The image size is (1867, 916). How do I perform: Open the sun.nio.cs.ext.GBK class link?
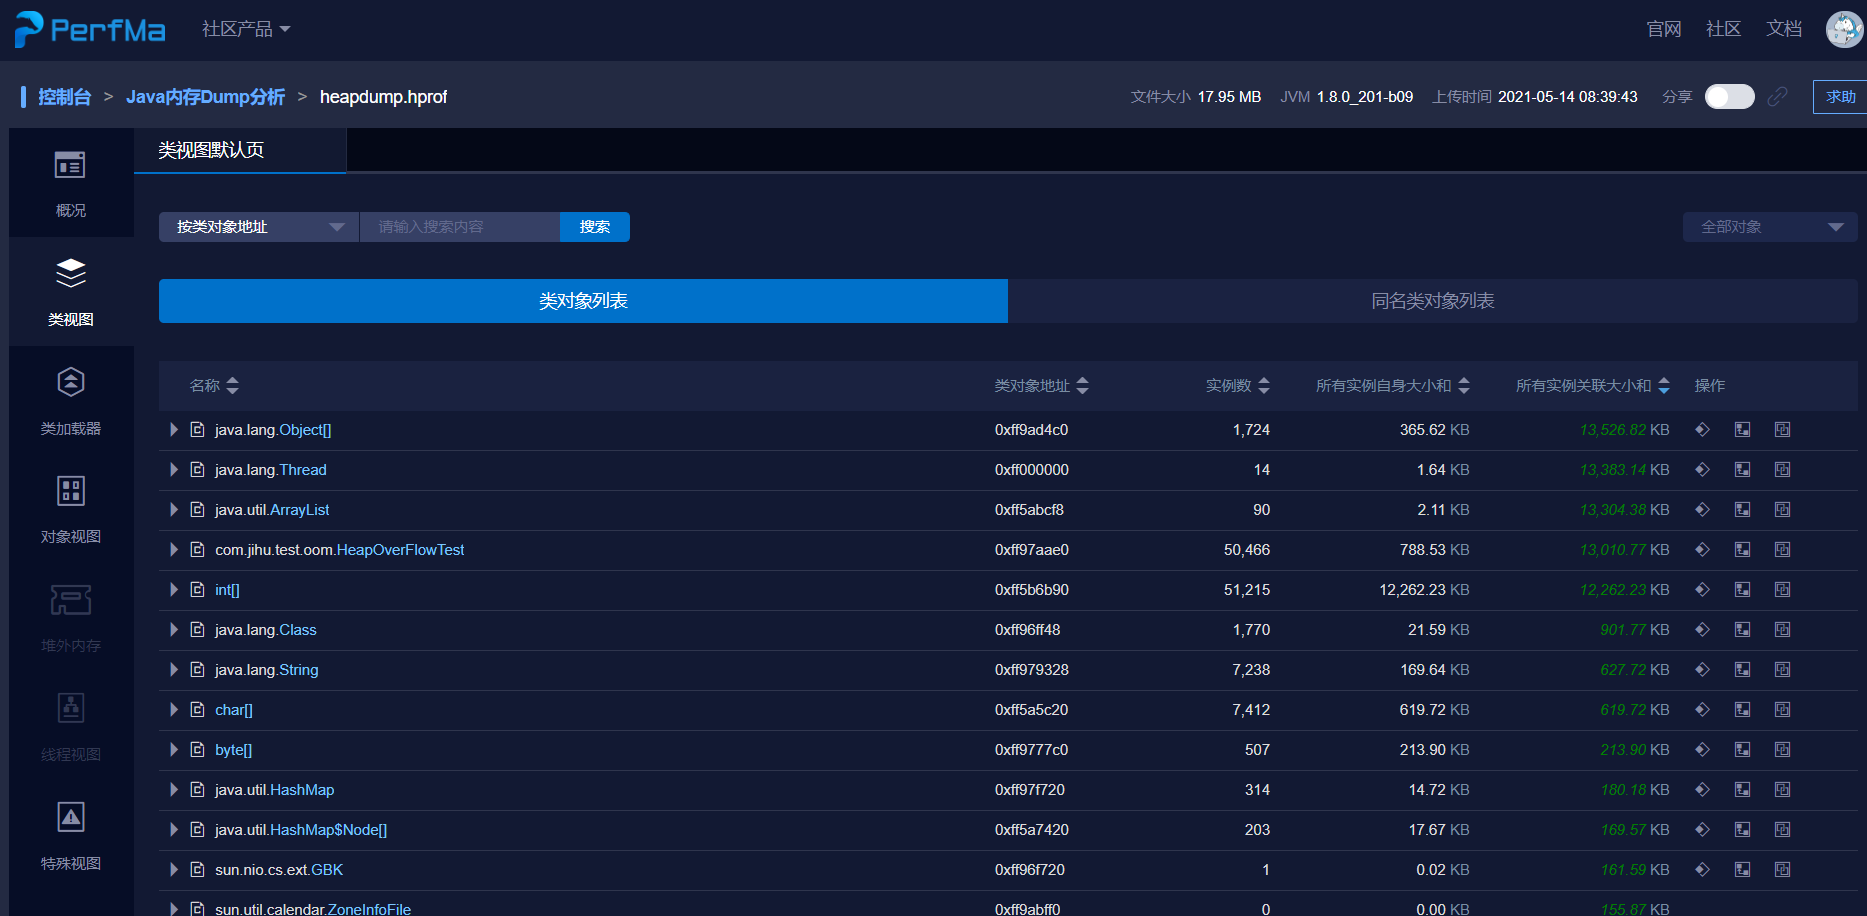click(x=279, y=870)
